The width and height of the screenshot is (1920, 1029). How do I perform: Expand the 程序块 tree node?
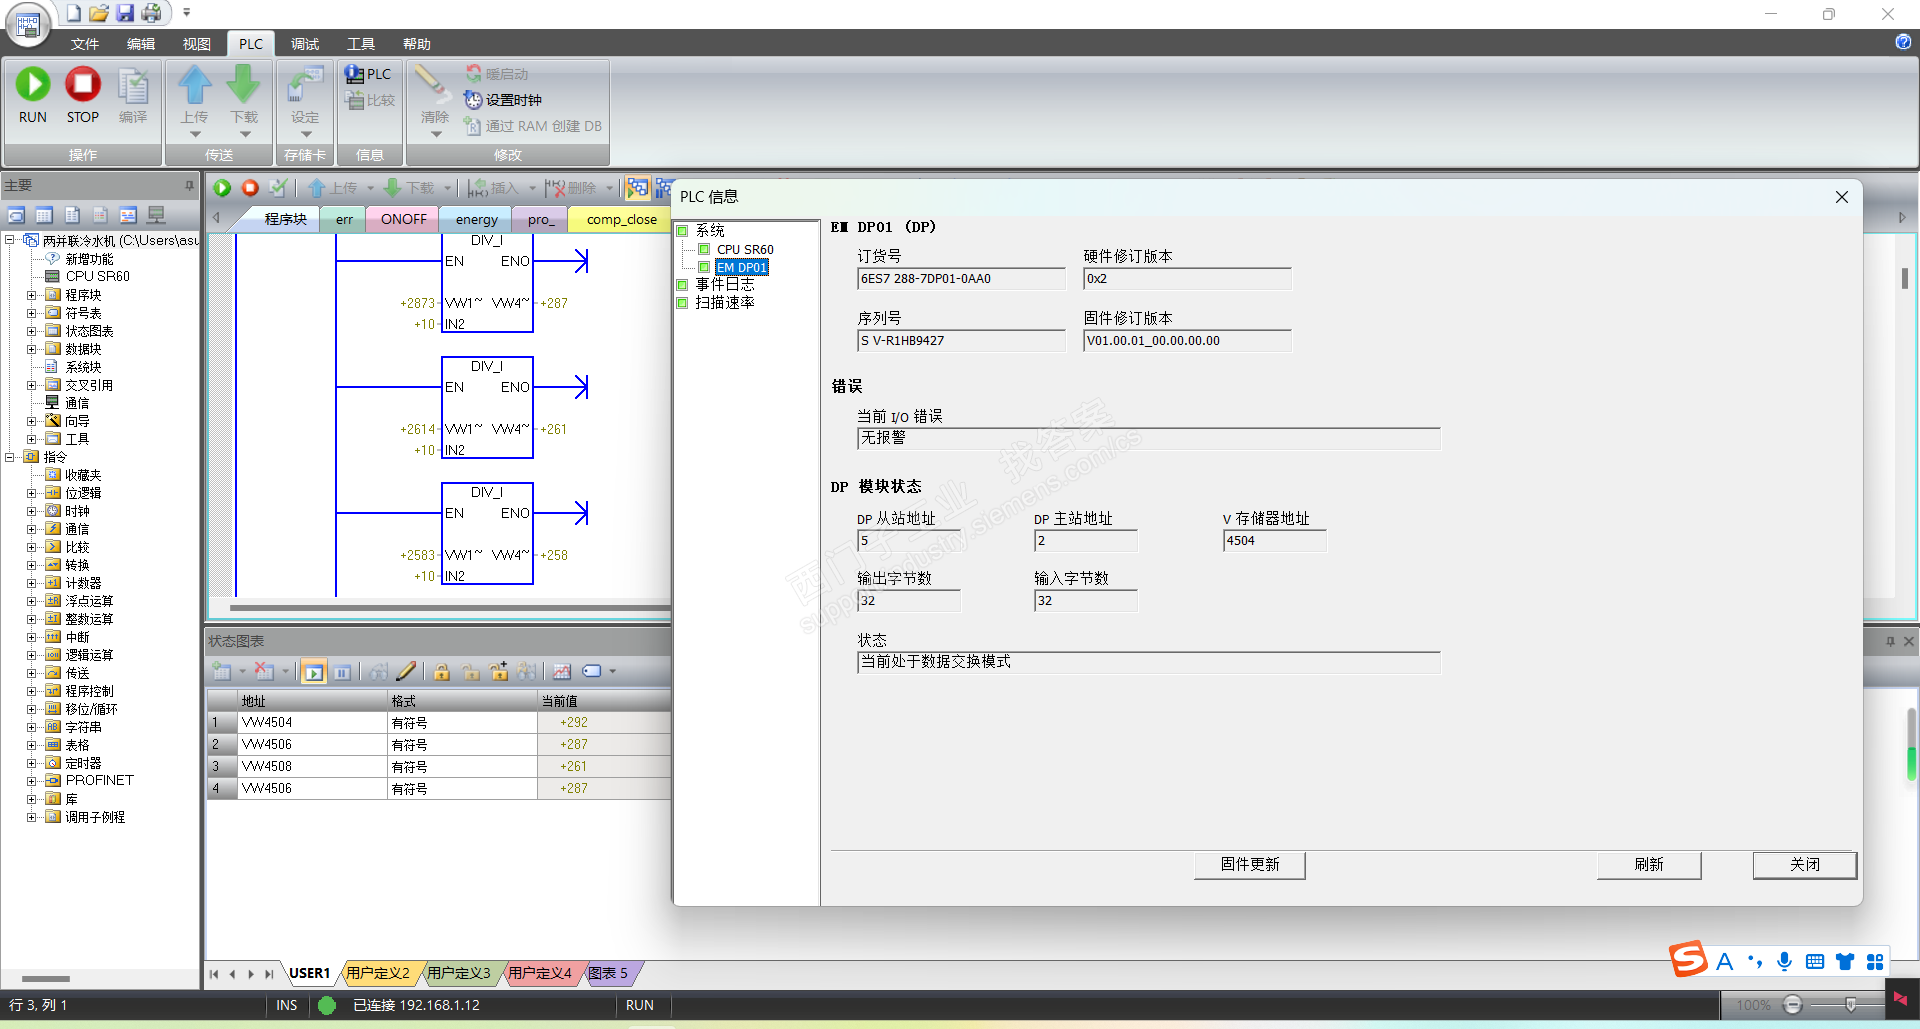pos(31,295)
